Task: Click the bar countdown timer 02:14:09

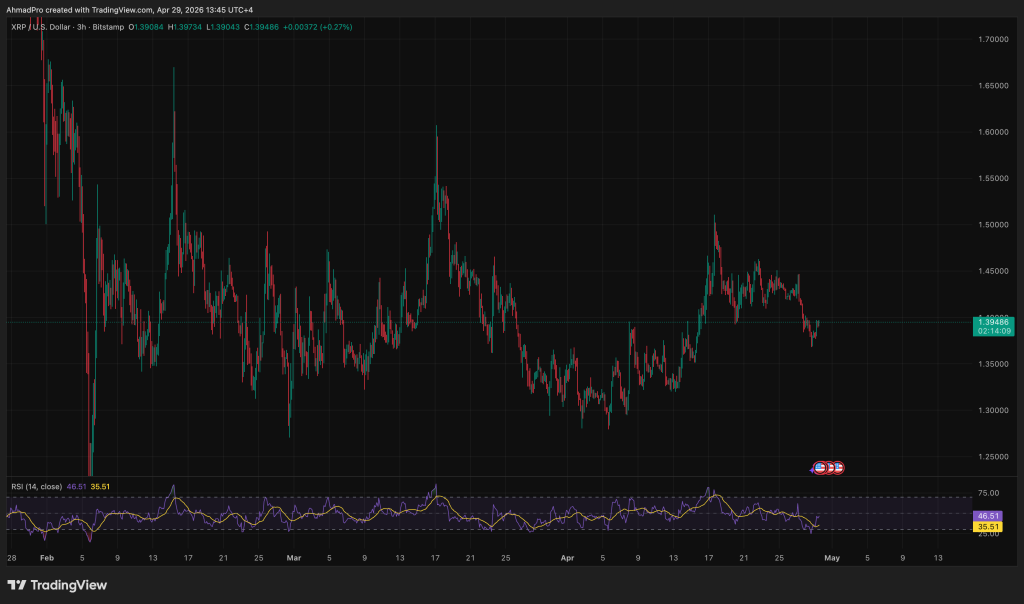Action: 992,331
